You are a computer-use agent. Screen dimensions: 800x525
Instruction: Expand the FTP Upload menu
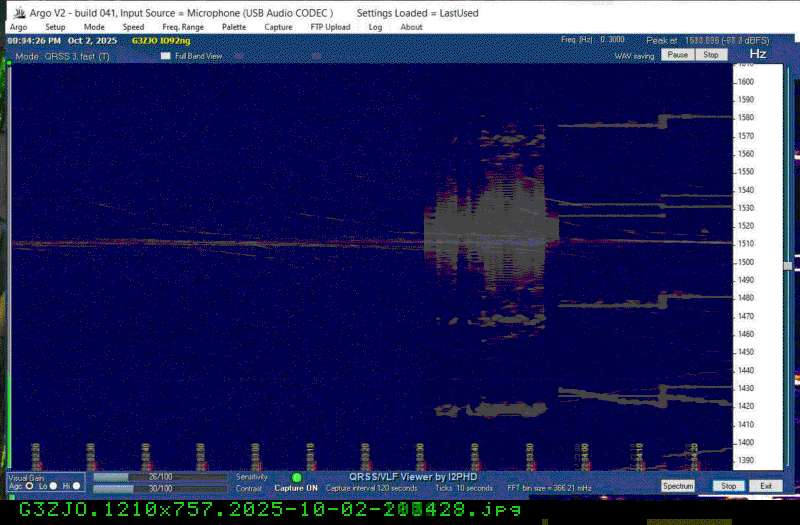[330, 27]
